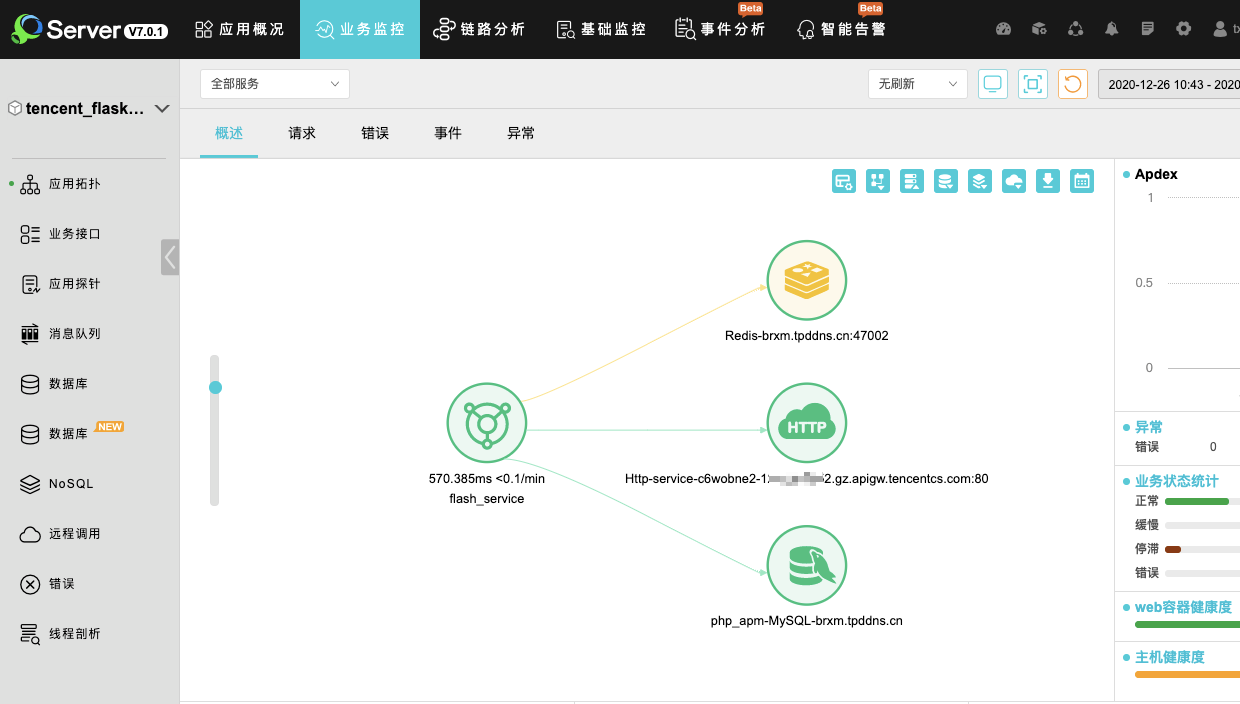Open the document notes icon in top bar
Screen dimensions: 1240x704
(x=1148, y=29)
